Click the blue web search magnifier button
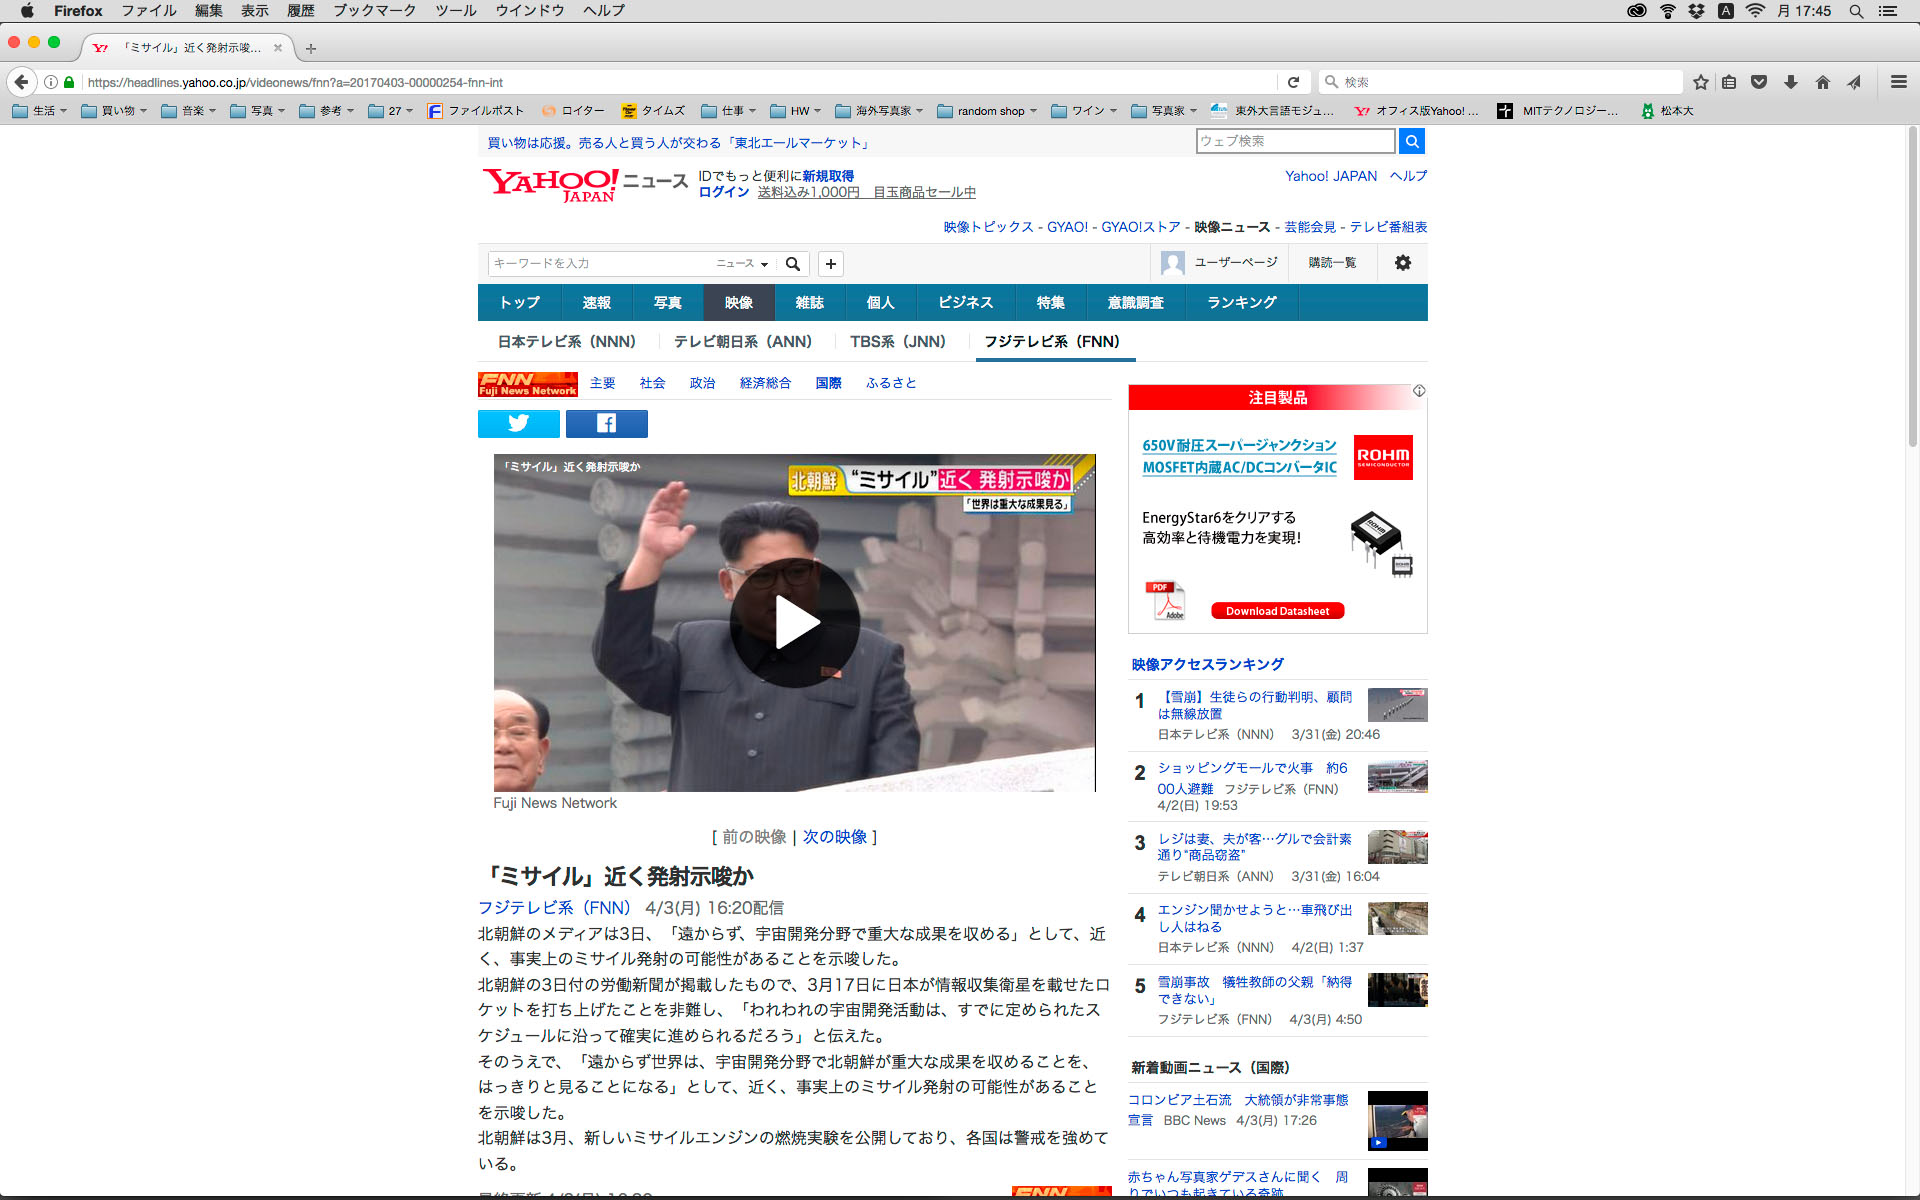1920x1200 pixels. 1411,141
